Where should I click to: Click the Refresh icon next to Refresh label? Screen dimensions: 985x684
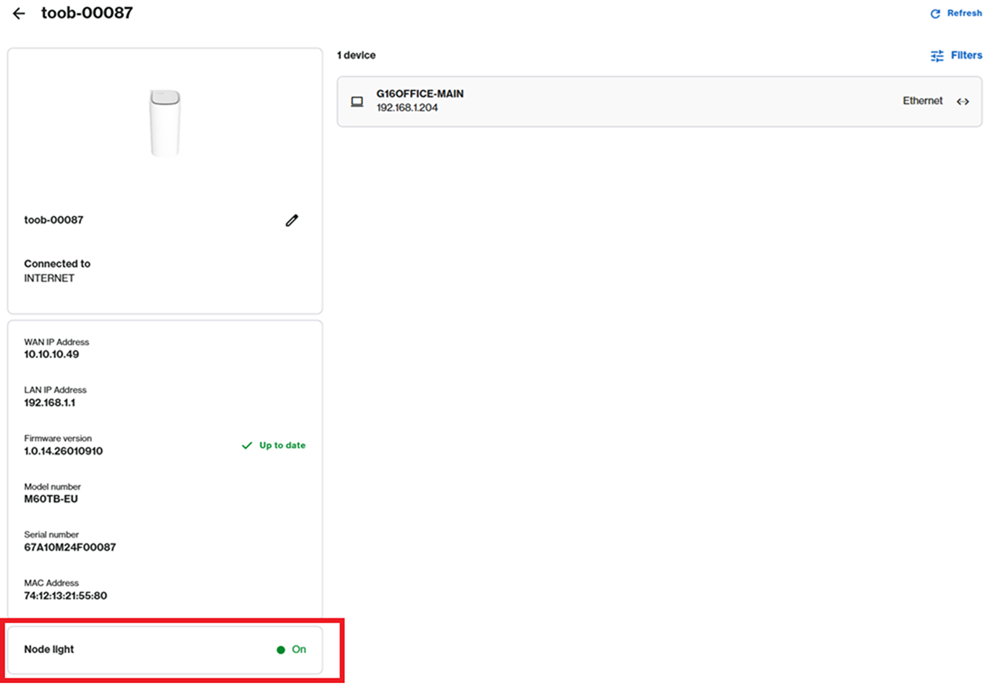(935, 13)
